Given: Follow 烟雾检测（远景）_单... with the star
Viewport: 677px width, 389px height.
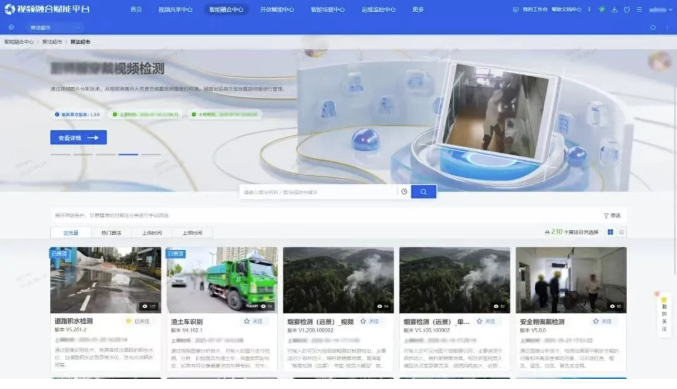Looking at the screenshot, I should (479, 321).
